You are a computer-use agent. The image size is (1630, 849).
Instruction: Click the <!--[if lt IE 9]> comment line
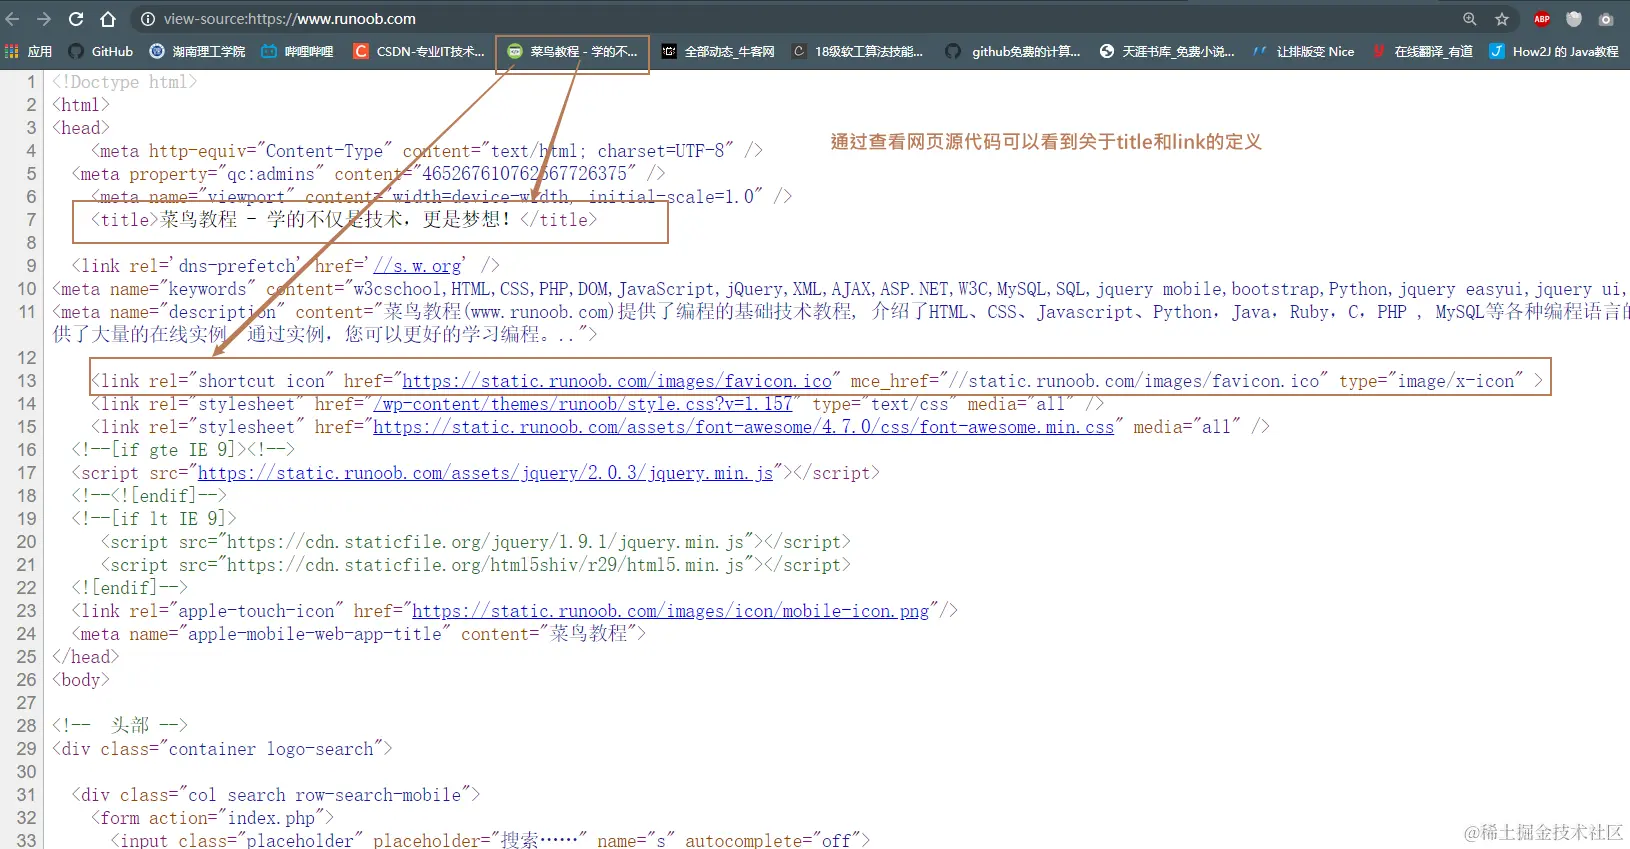click(x=154, y=519)
